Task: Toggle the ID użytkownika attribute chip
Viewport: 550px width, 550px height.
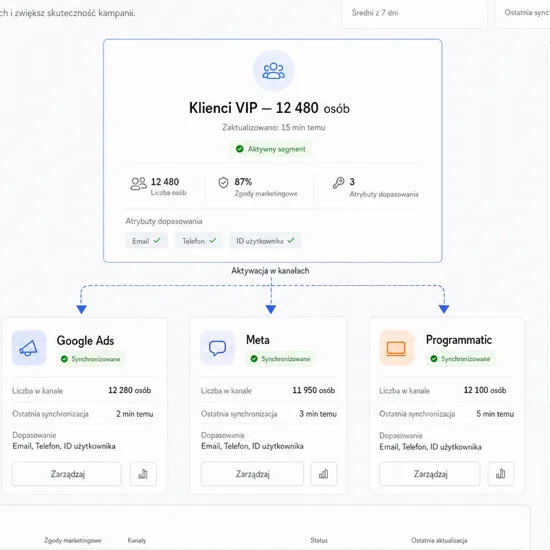Action: click(x=266, y=241)
